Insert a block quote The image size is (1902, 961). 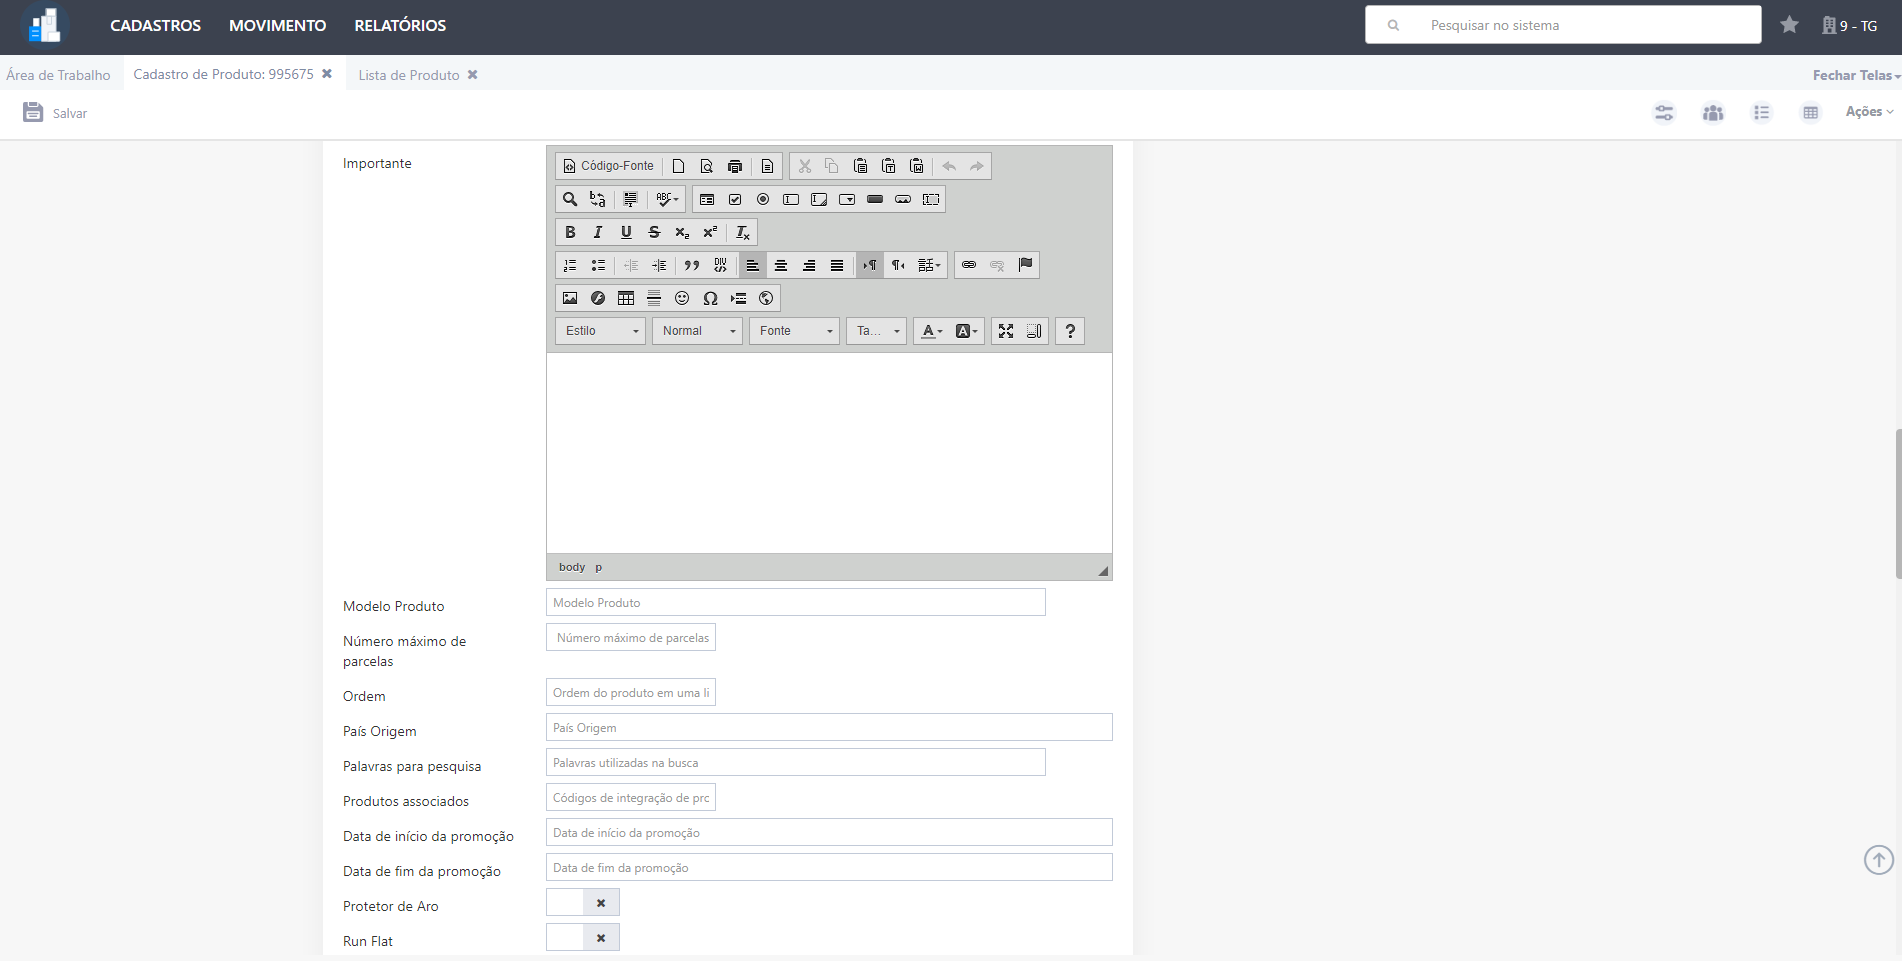pos(692,265)
